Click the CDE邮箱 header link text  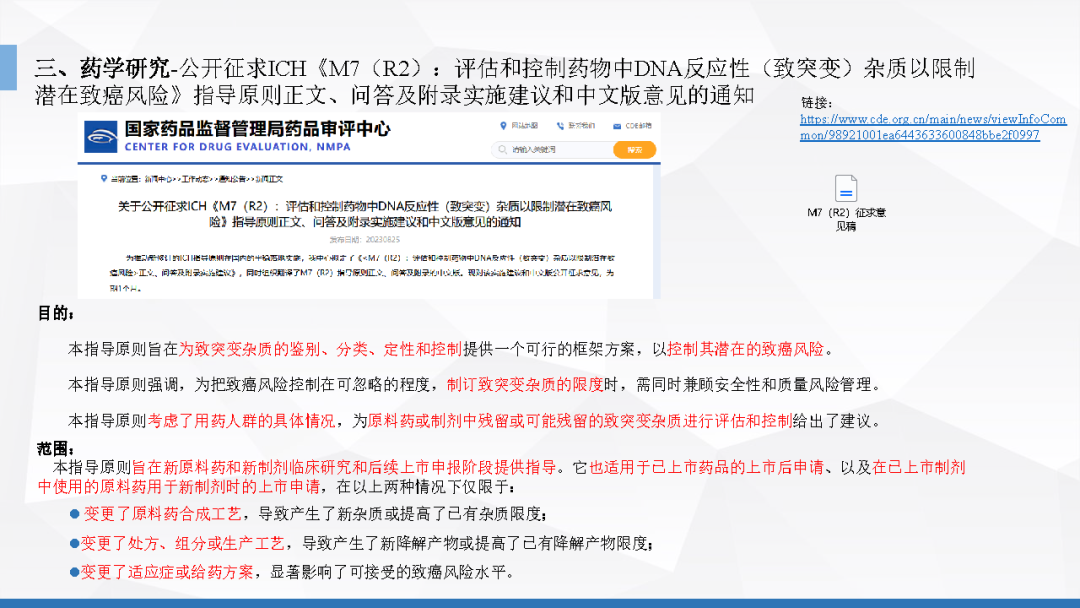click(x=638, y=126)
